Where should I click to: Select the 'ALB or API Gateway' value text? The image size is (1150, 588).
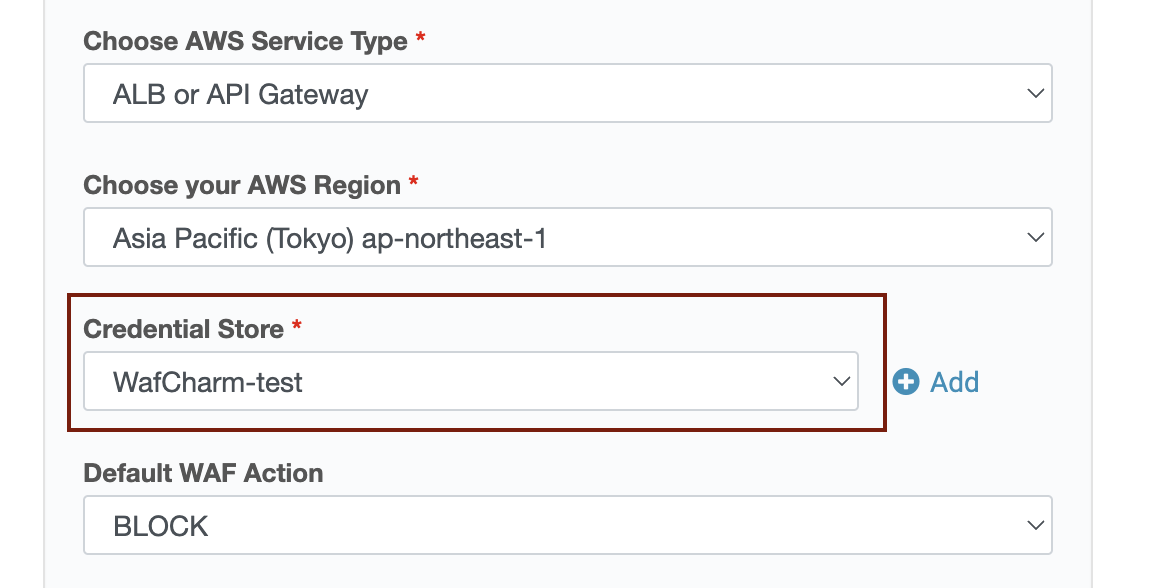pyautogui.click(x=240, y=95)
